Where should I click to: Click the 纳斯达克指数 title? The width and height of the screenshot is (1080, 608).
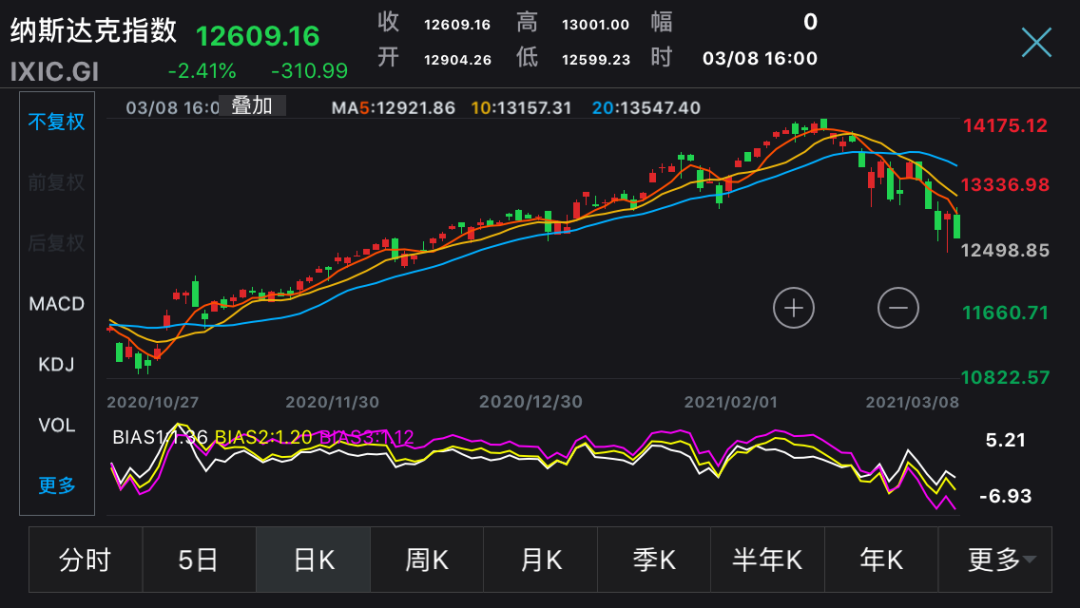pos(93,31)
